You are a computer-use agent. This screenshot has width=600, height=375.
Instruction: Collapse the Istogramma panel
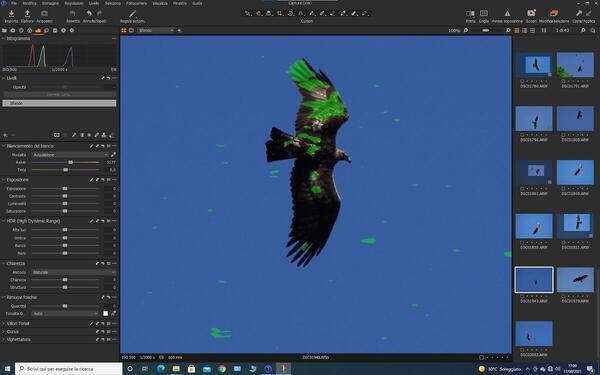coord(3,39)
